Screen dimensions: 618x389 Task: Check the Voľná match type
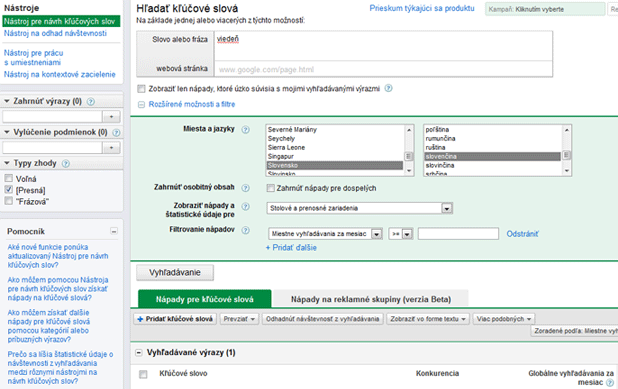pos(9,179)
